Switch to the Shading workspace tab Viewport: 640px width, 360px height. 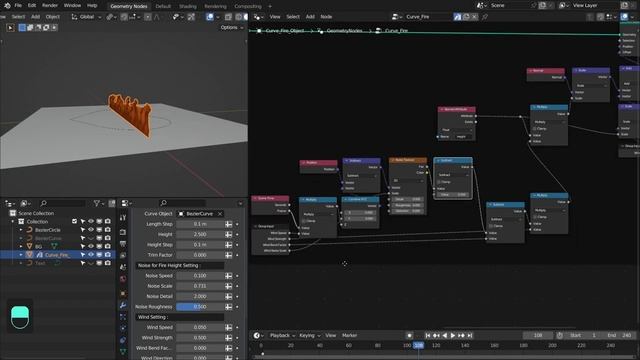(187, 6)
